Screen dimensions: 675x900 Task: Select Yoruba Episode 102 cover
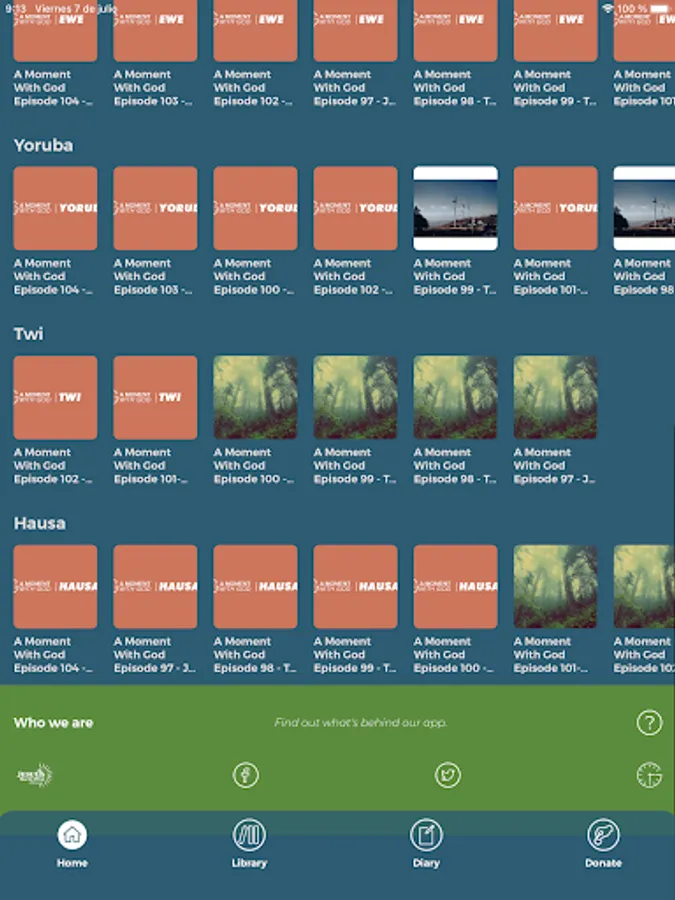pyautogui.click(x=355, y=208)
